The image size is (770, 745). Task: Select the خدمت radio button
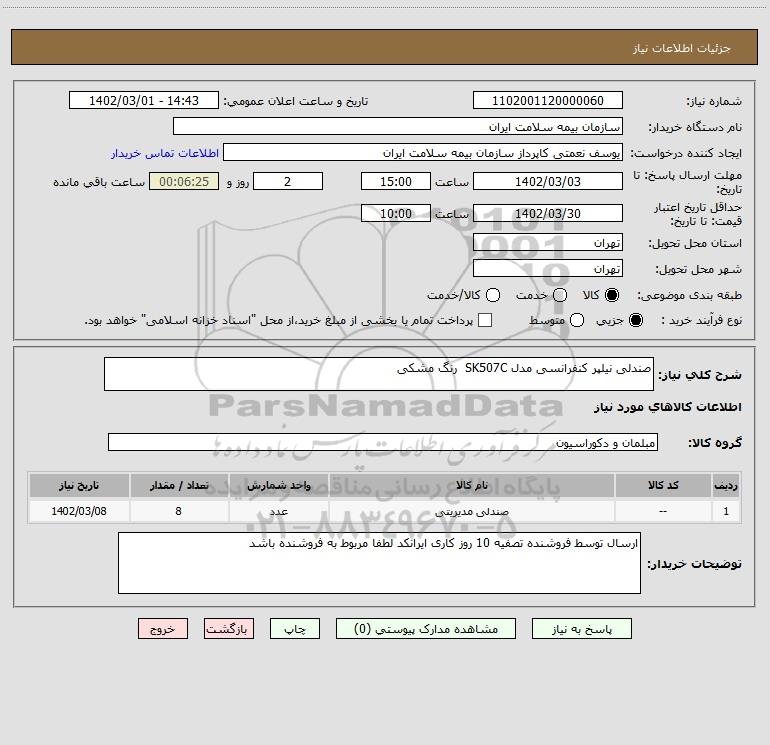[x=560, y=295]
